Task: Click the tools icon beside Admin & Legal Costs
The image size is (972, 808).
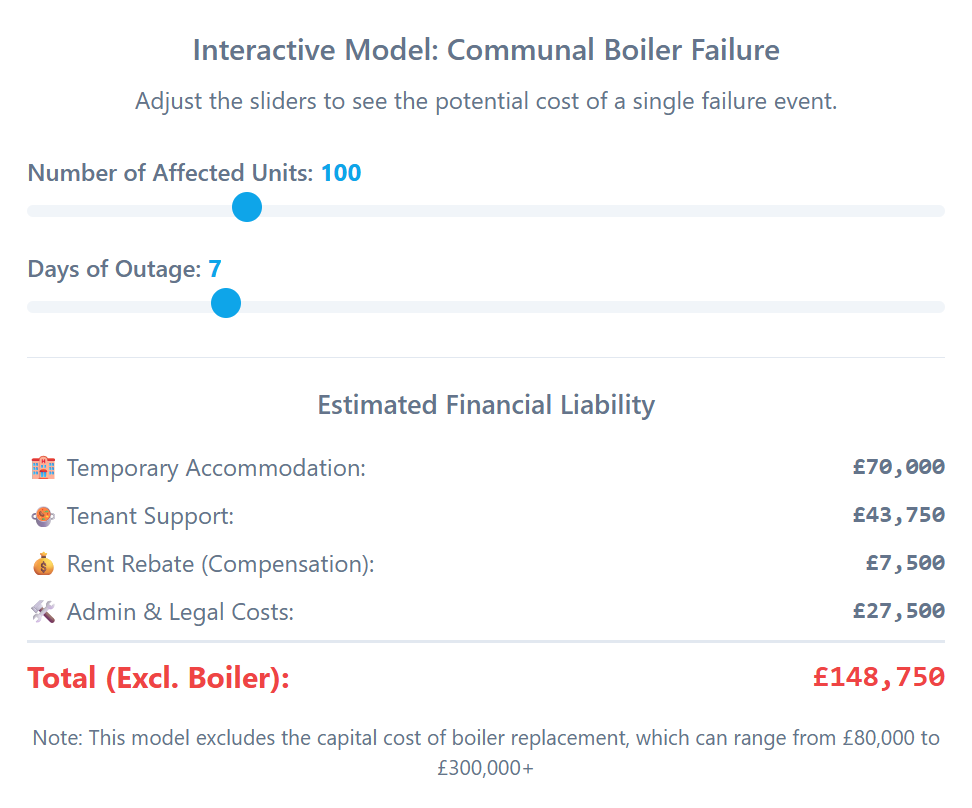Action: click(x=43, y=612)
